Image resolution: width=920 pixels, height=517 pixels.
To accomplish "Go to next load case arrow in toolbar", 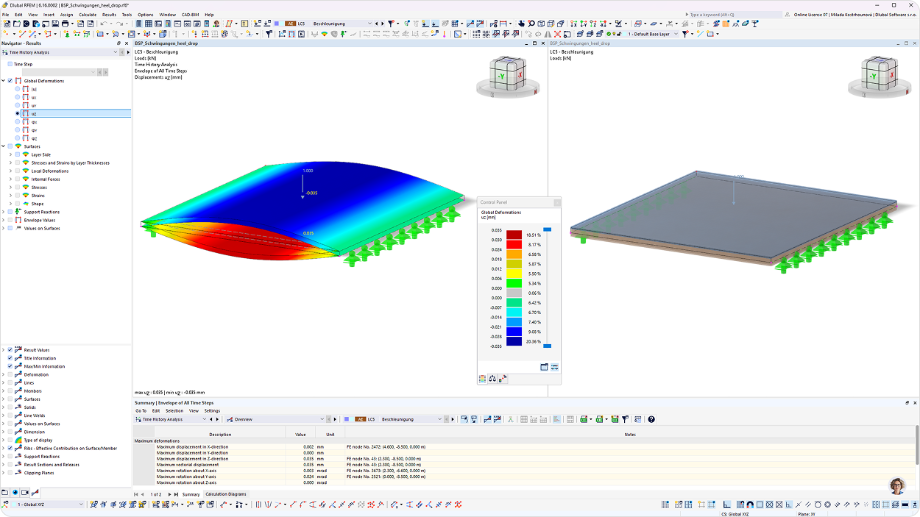I will pyautogui.click(x=383, y=23).
